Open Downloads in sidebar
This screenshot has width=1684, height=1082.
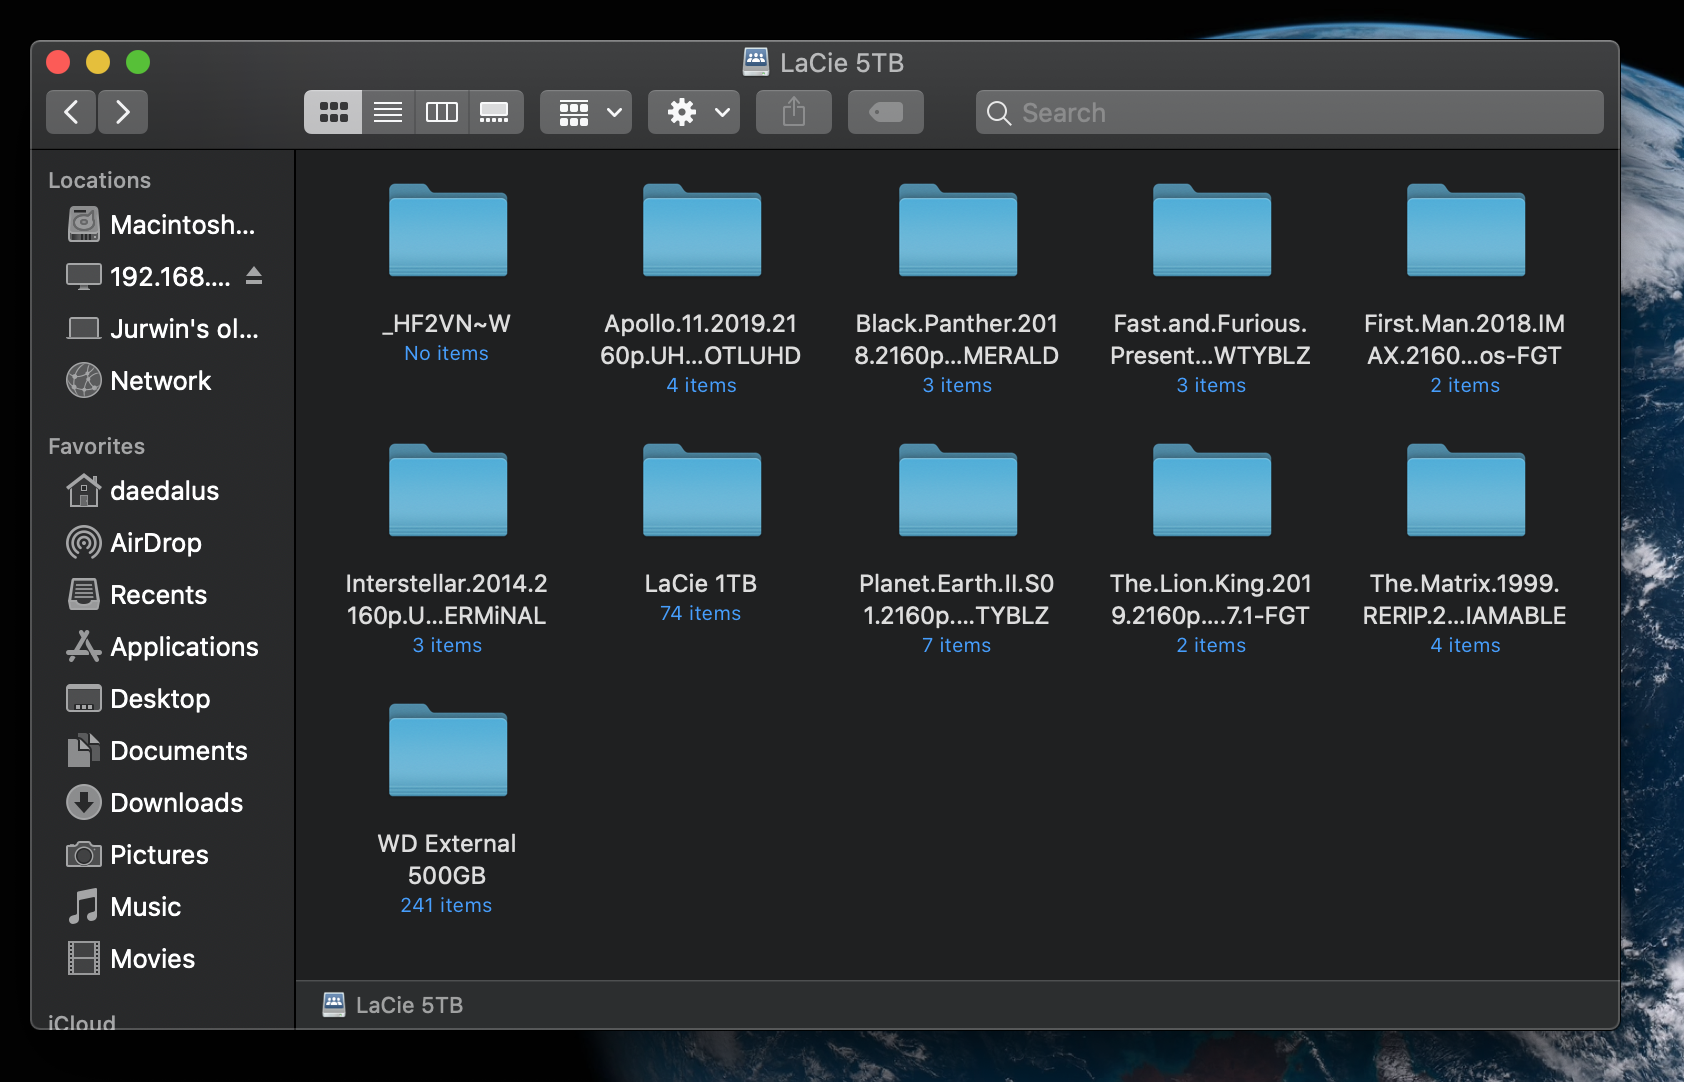pyautogui.click(x=163, y=803)
